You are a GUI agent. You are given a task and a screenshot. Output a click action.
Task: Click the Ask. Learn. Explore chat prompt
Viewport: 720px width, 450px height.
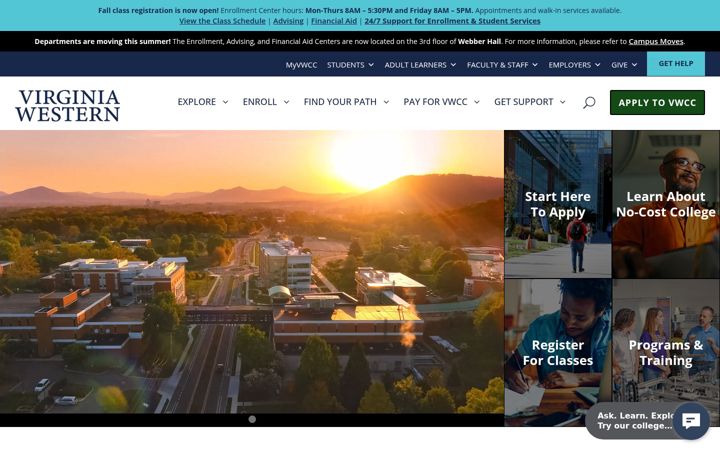(x=635, y=421)
